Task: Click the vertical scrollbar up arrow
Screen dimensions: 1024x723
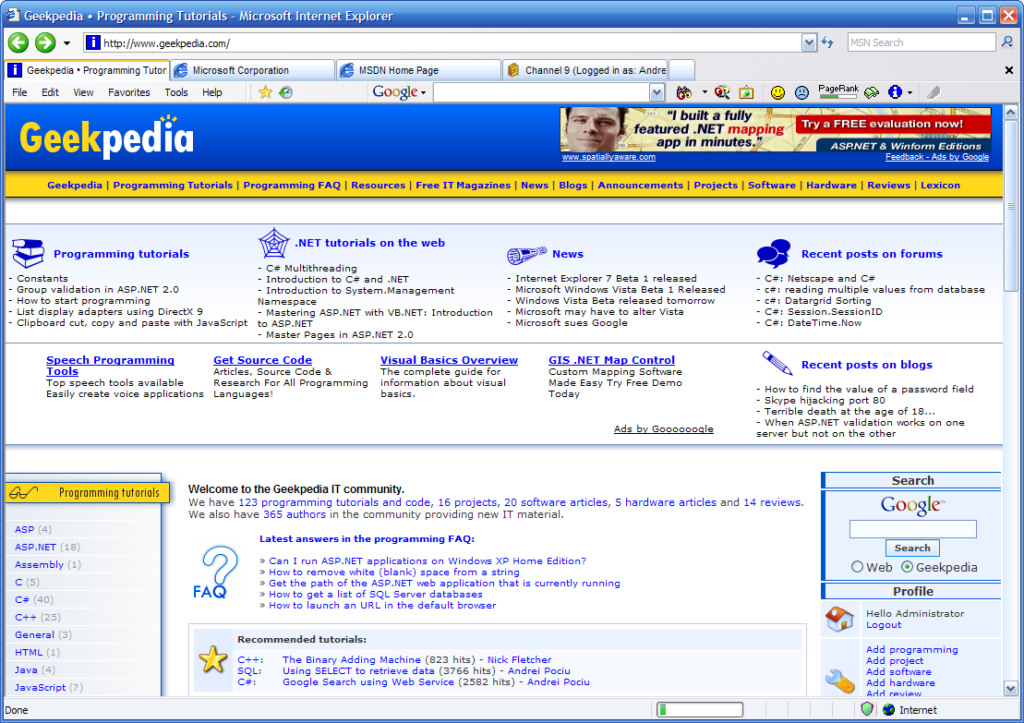Action: (1010, 112)
